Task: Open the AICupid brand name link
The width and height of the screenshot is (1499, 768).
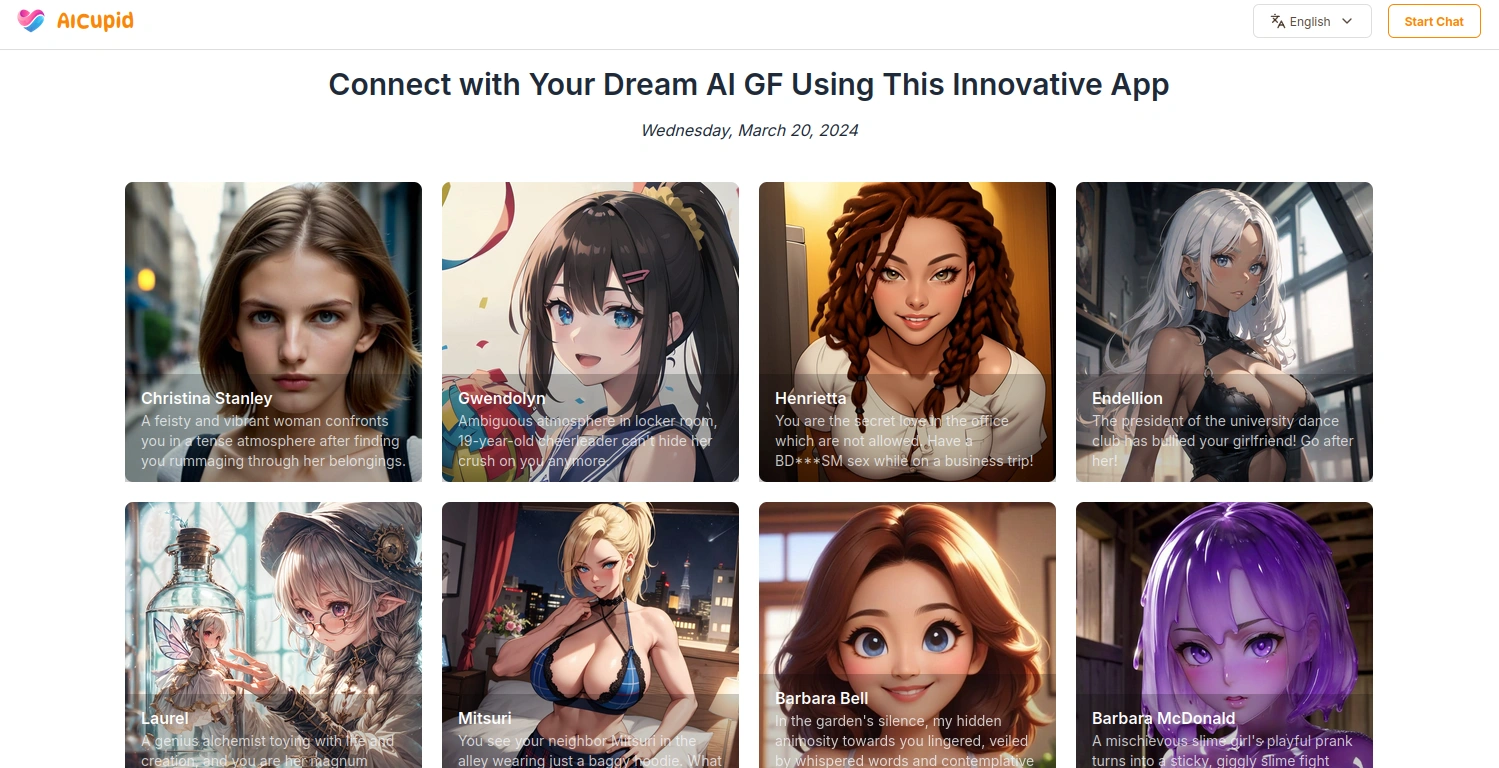Action: (95, 21)
